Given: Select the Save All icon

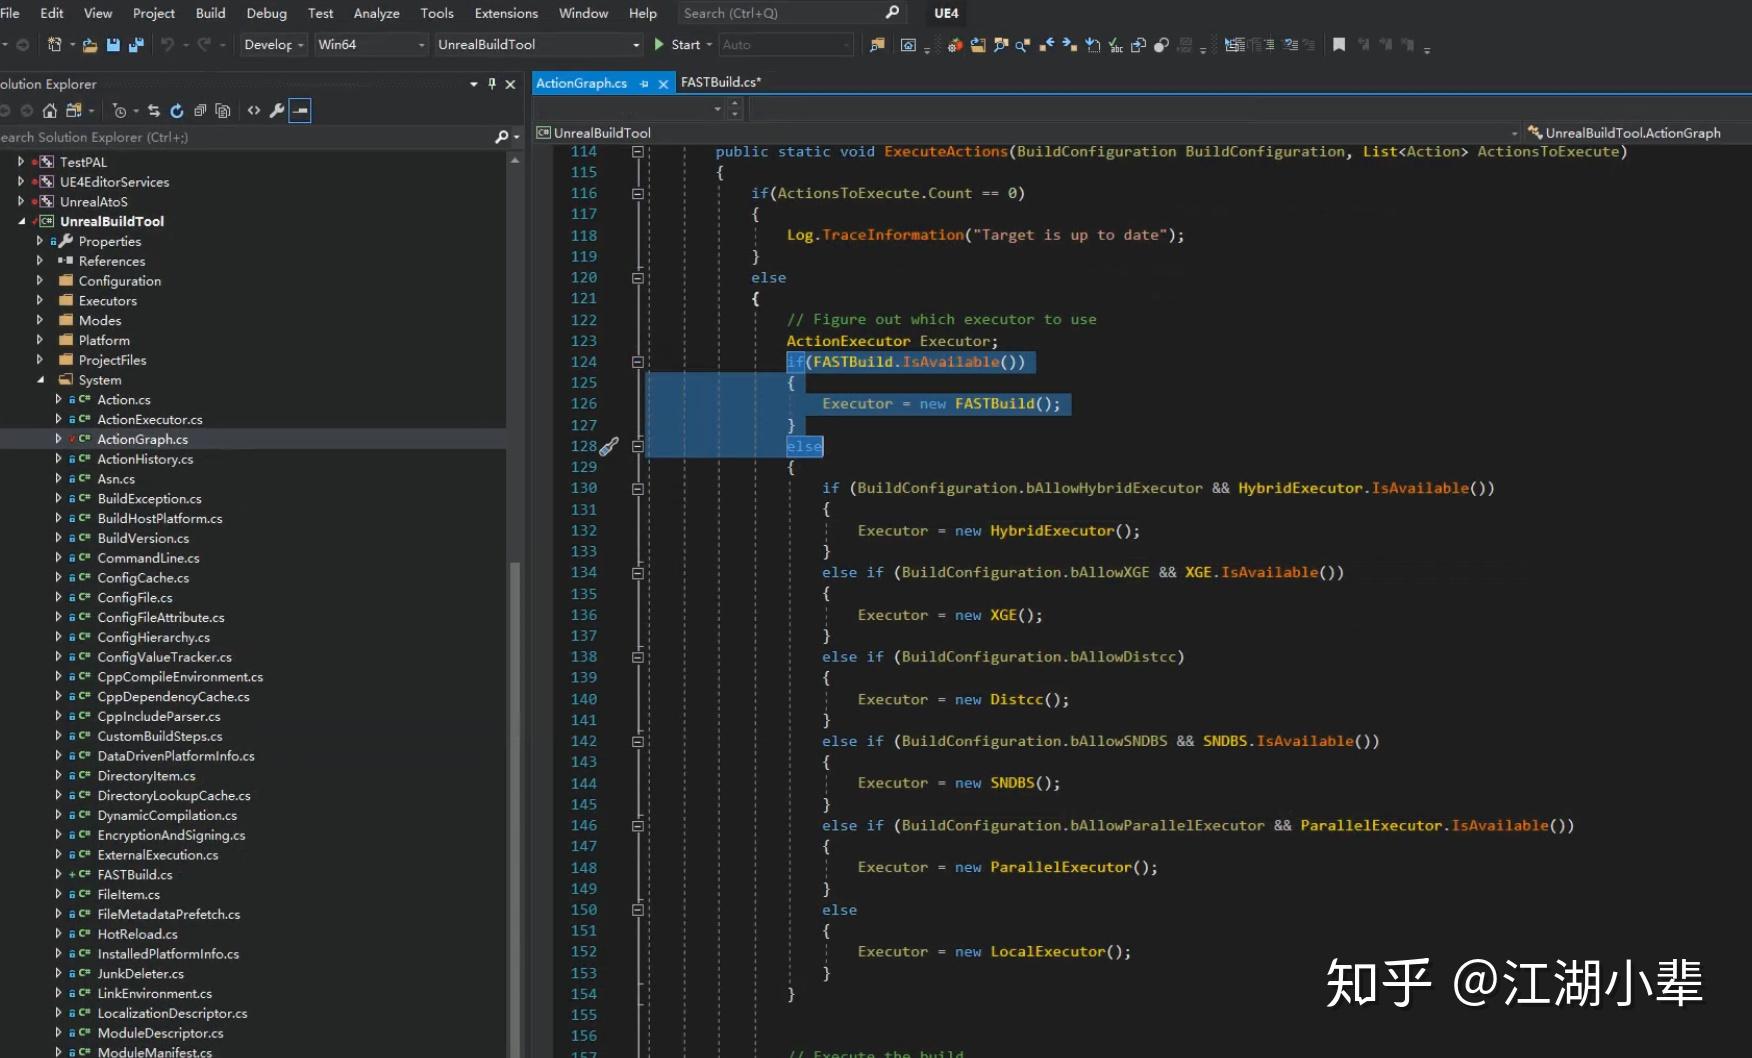Looking at the screenshot, I should (135, 45).
